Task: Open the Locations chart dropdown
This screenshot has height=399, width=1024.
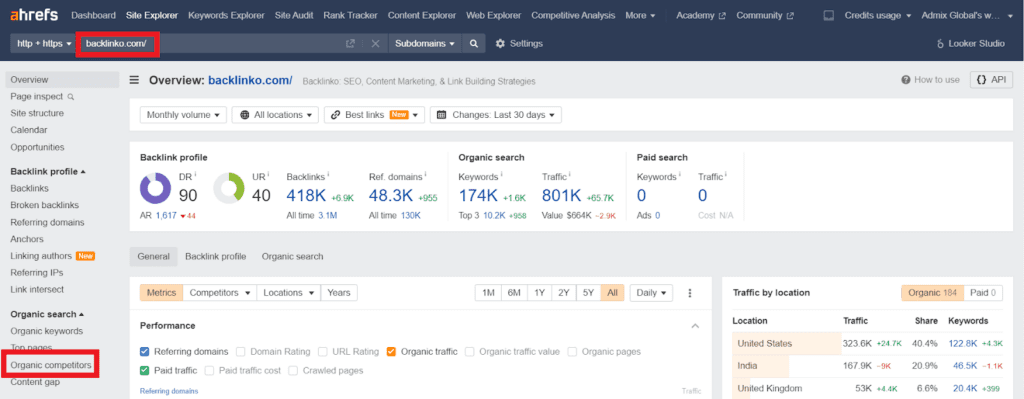Action: (289, 293)
